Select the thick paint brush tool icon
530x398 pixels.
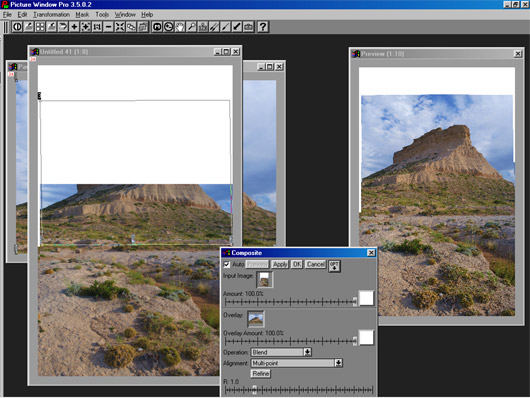237,27
